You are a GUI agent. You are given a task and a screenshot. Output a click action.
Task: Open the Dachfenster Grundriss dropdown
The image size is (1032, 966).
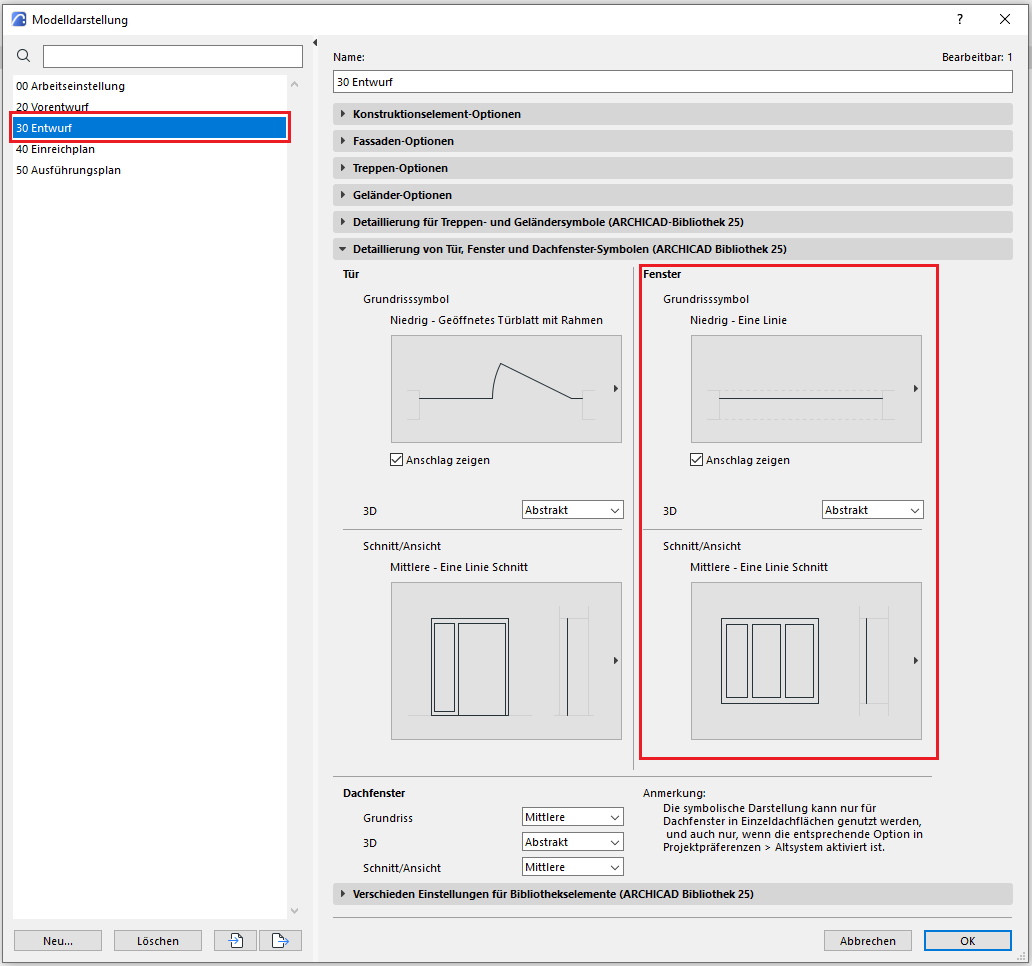point(572,817)
